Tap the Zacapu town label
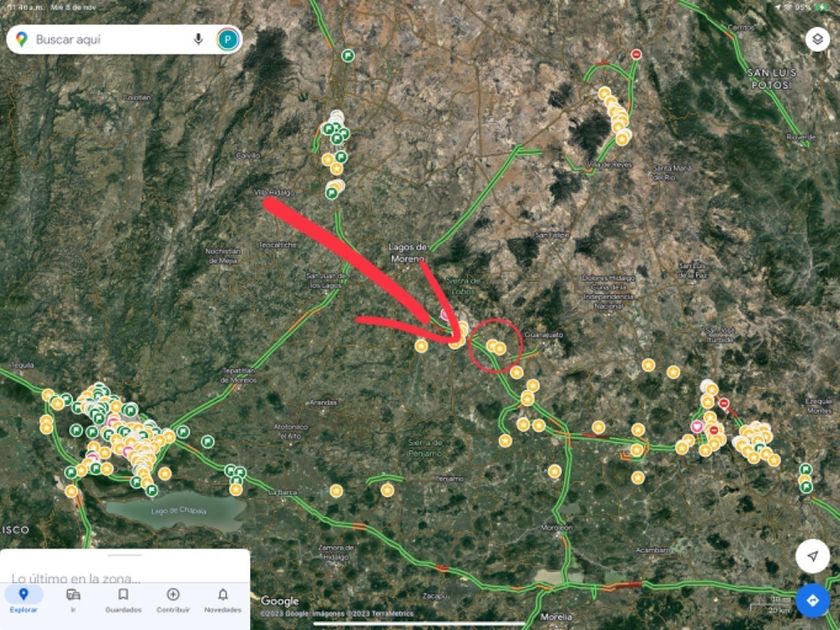The height and width of the screenshot is (630, 840). (434, 596)
